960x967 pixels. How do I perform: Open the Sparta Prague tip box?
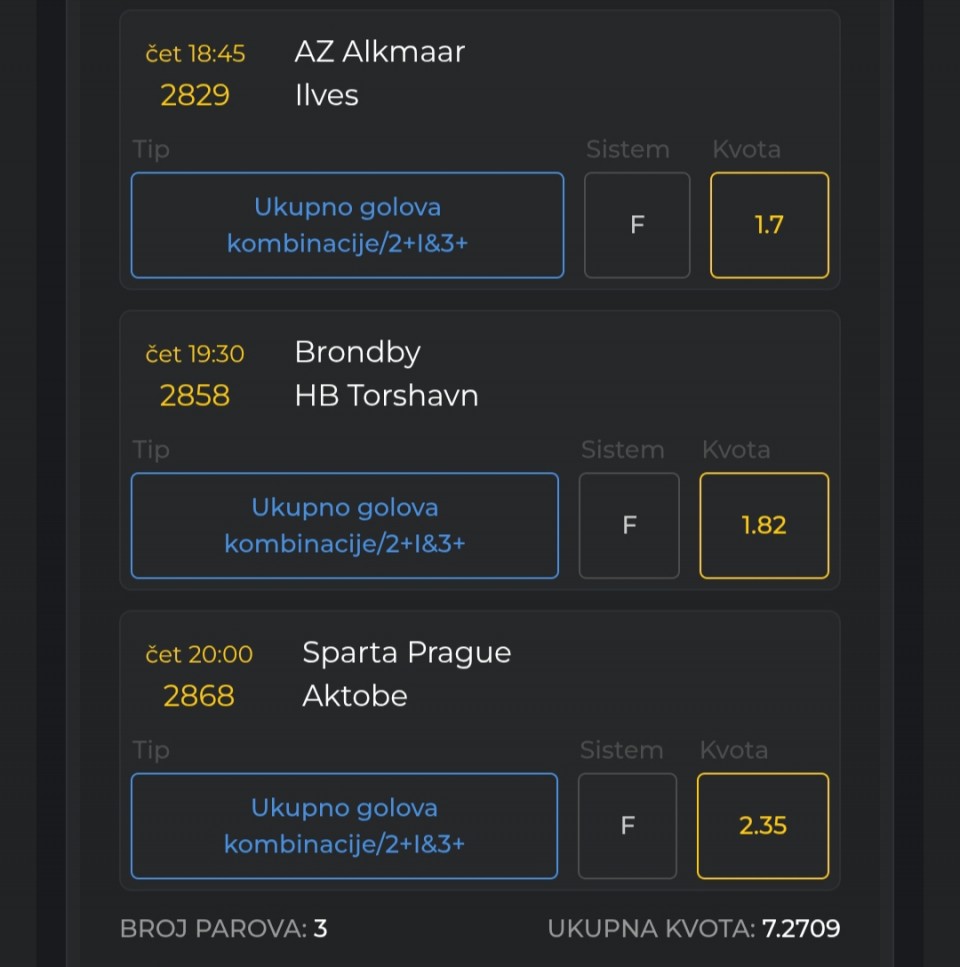[344, 826]
